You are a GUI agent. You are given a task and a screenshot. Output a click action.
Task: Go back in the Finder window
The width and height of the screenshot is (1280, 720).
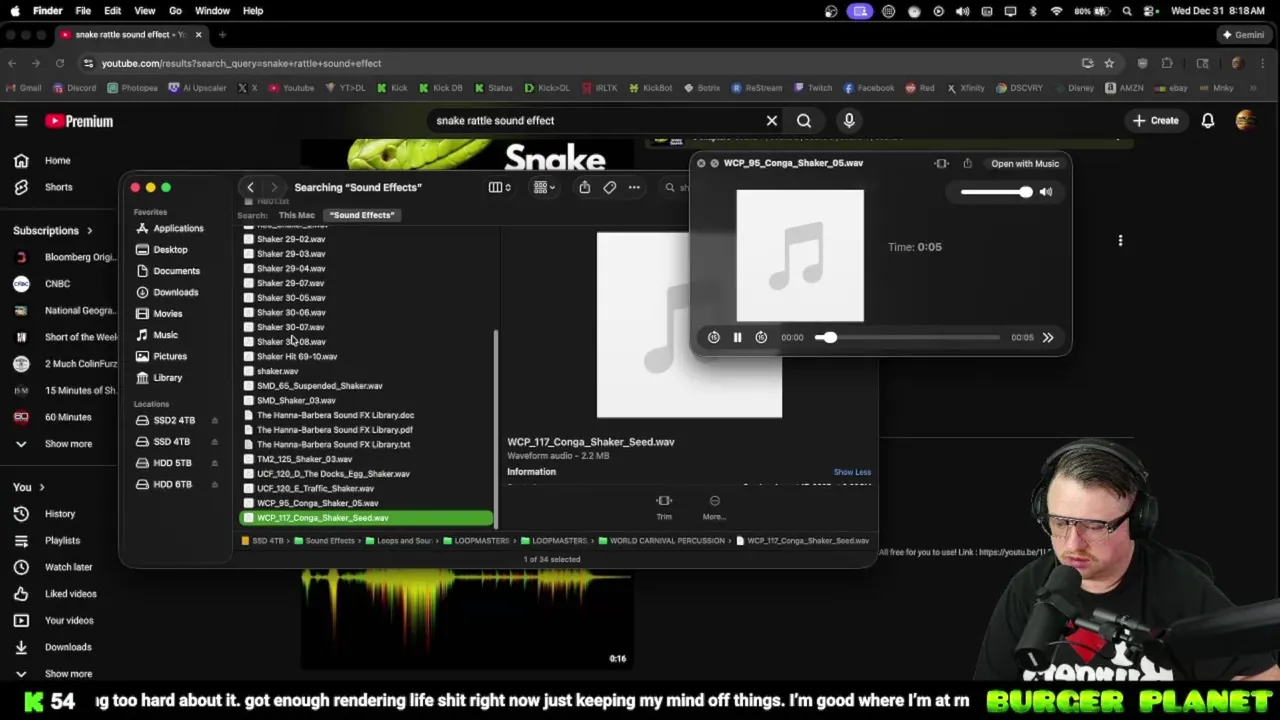(250, 187)
